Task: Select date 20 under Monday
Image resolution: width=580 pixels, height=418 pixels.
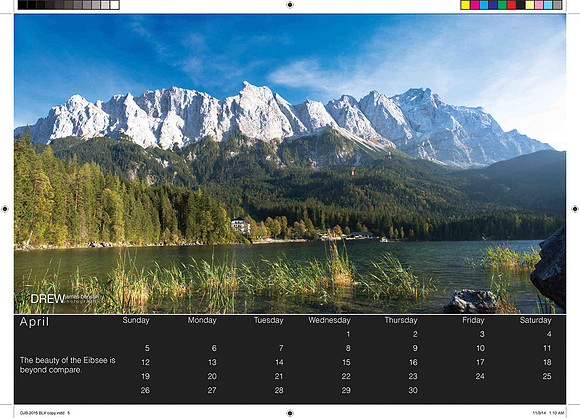Action: pos(212,377)
